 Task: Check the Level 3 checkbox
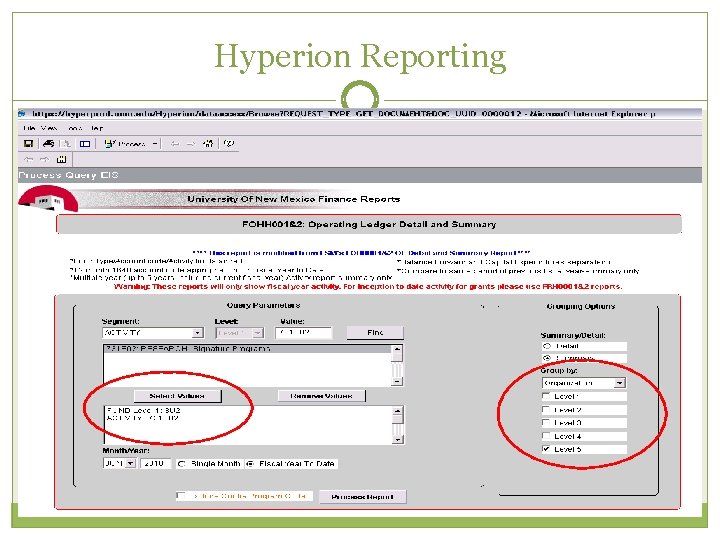click(546, 422)
